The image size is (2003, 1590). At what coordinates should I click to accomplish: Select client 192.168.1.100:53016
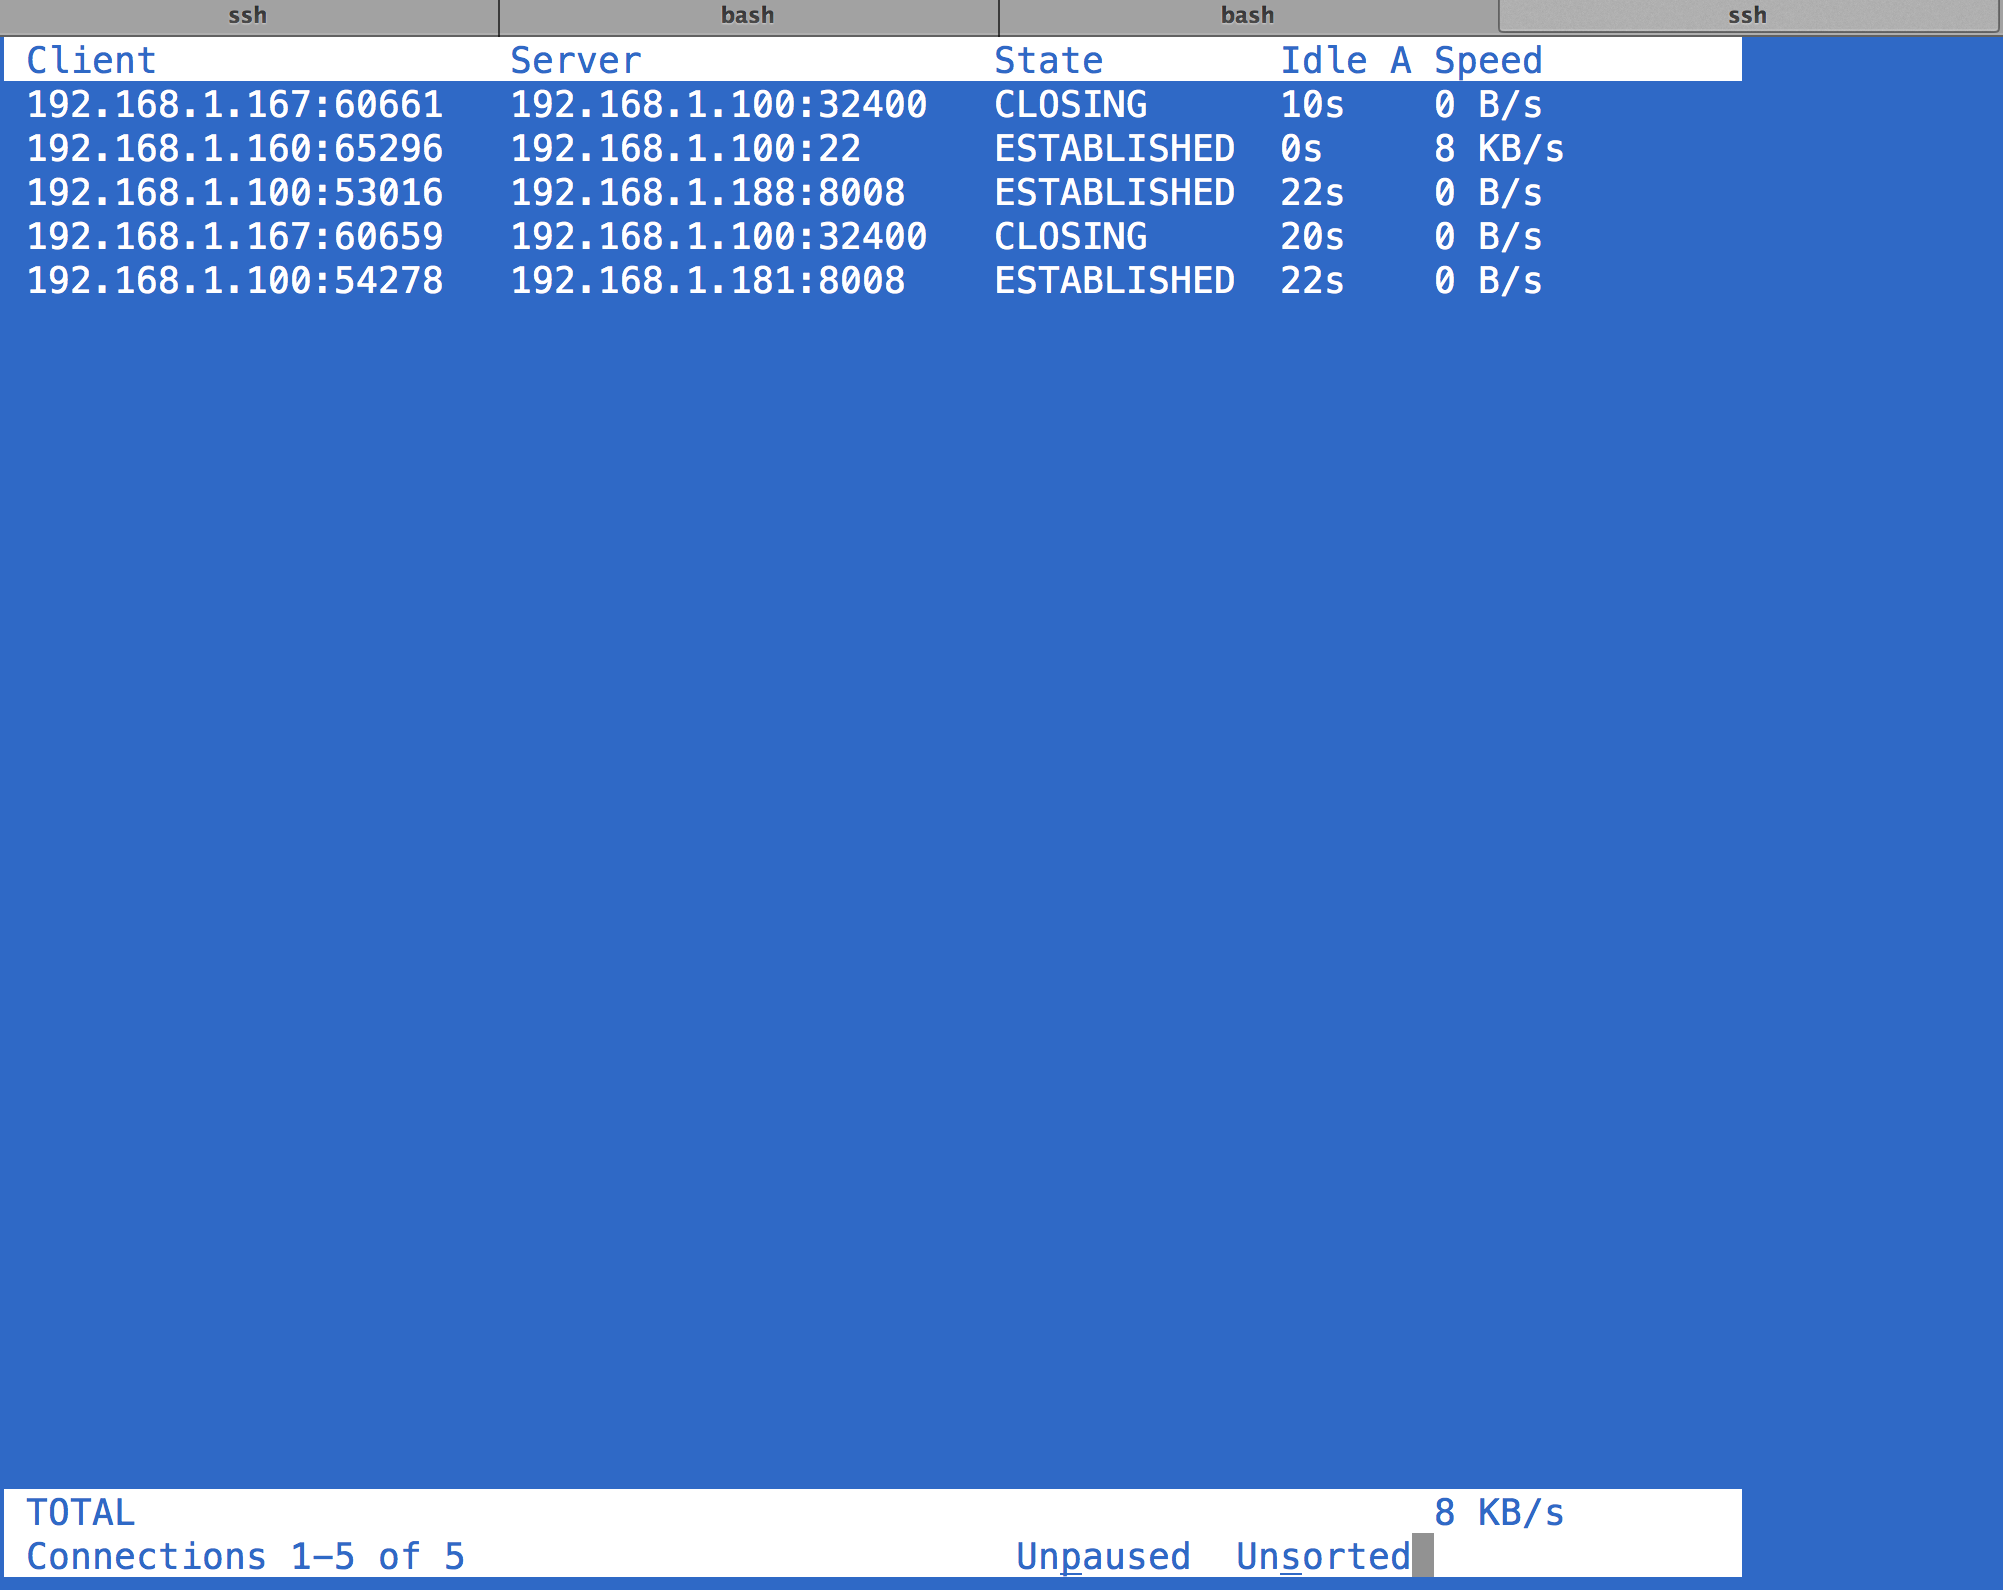(235, 192)
